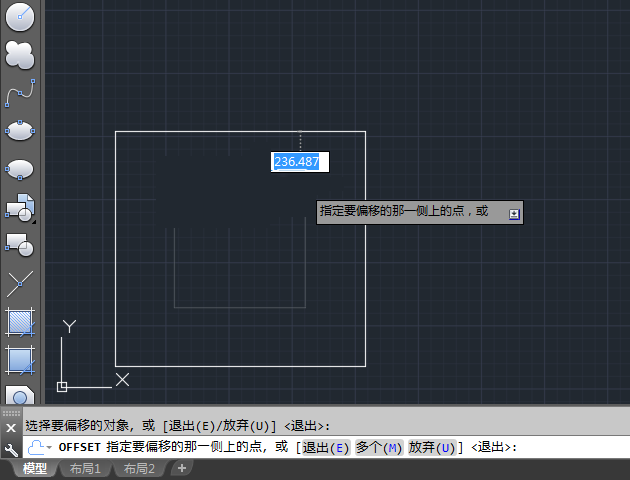The width and height of the screenshot is (630, 480).
Task: Select the Elliptical Arc tool
Action: 20,169
